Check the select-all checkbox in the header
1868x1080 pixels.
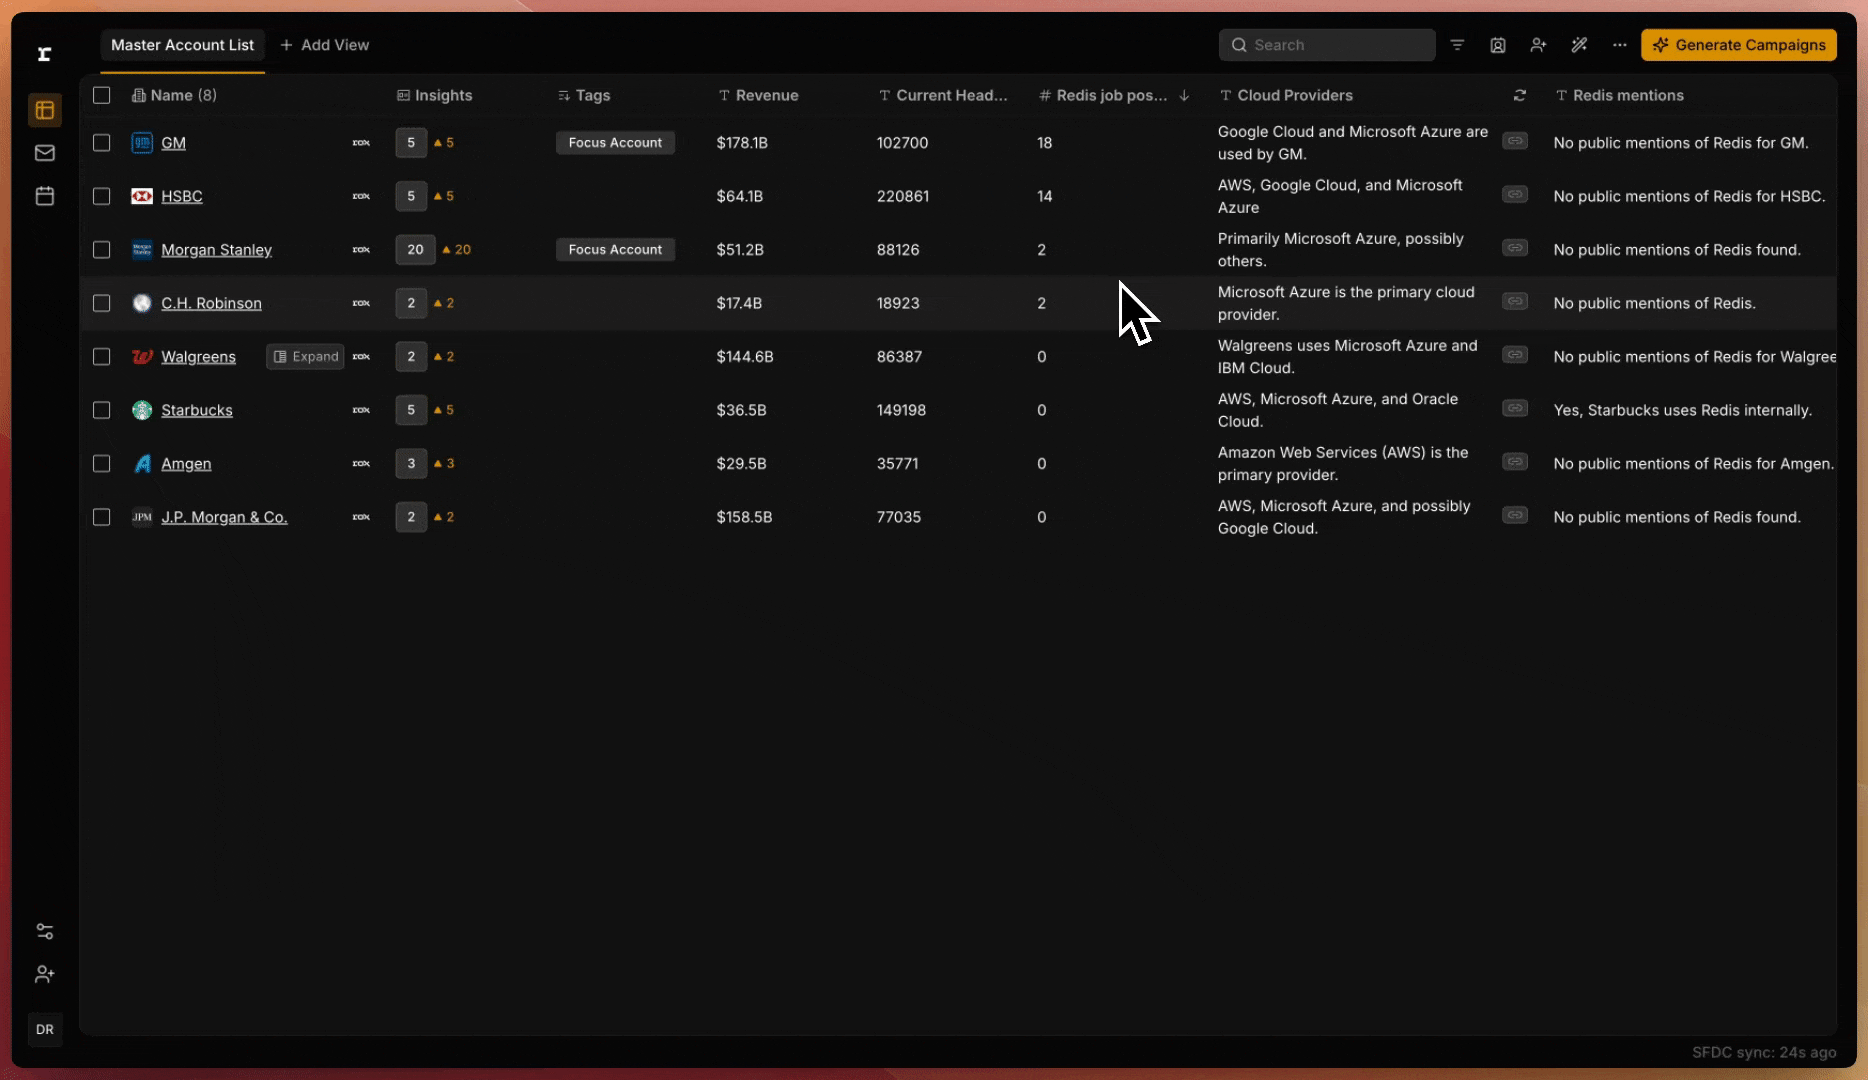click(101, 95)
